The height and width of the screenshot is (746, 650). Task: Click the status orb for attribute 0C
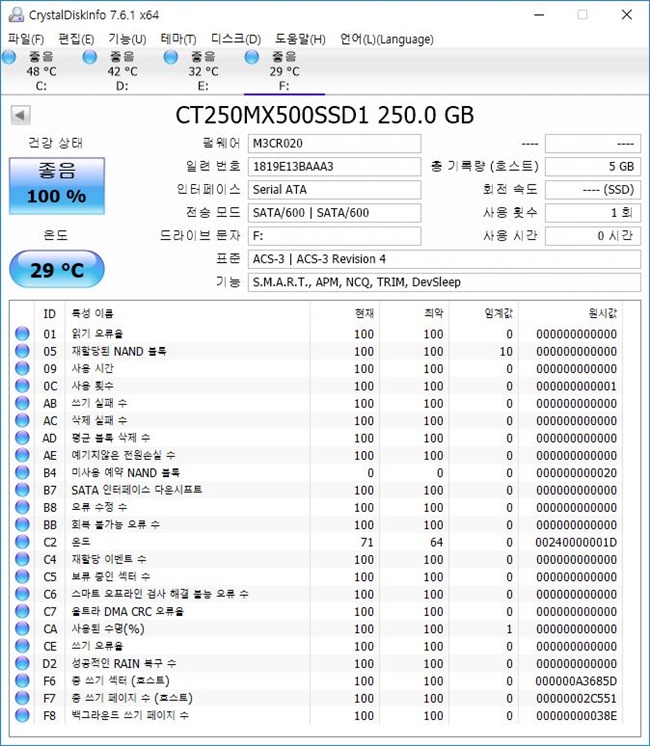(22, 386)
